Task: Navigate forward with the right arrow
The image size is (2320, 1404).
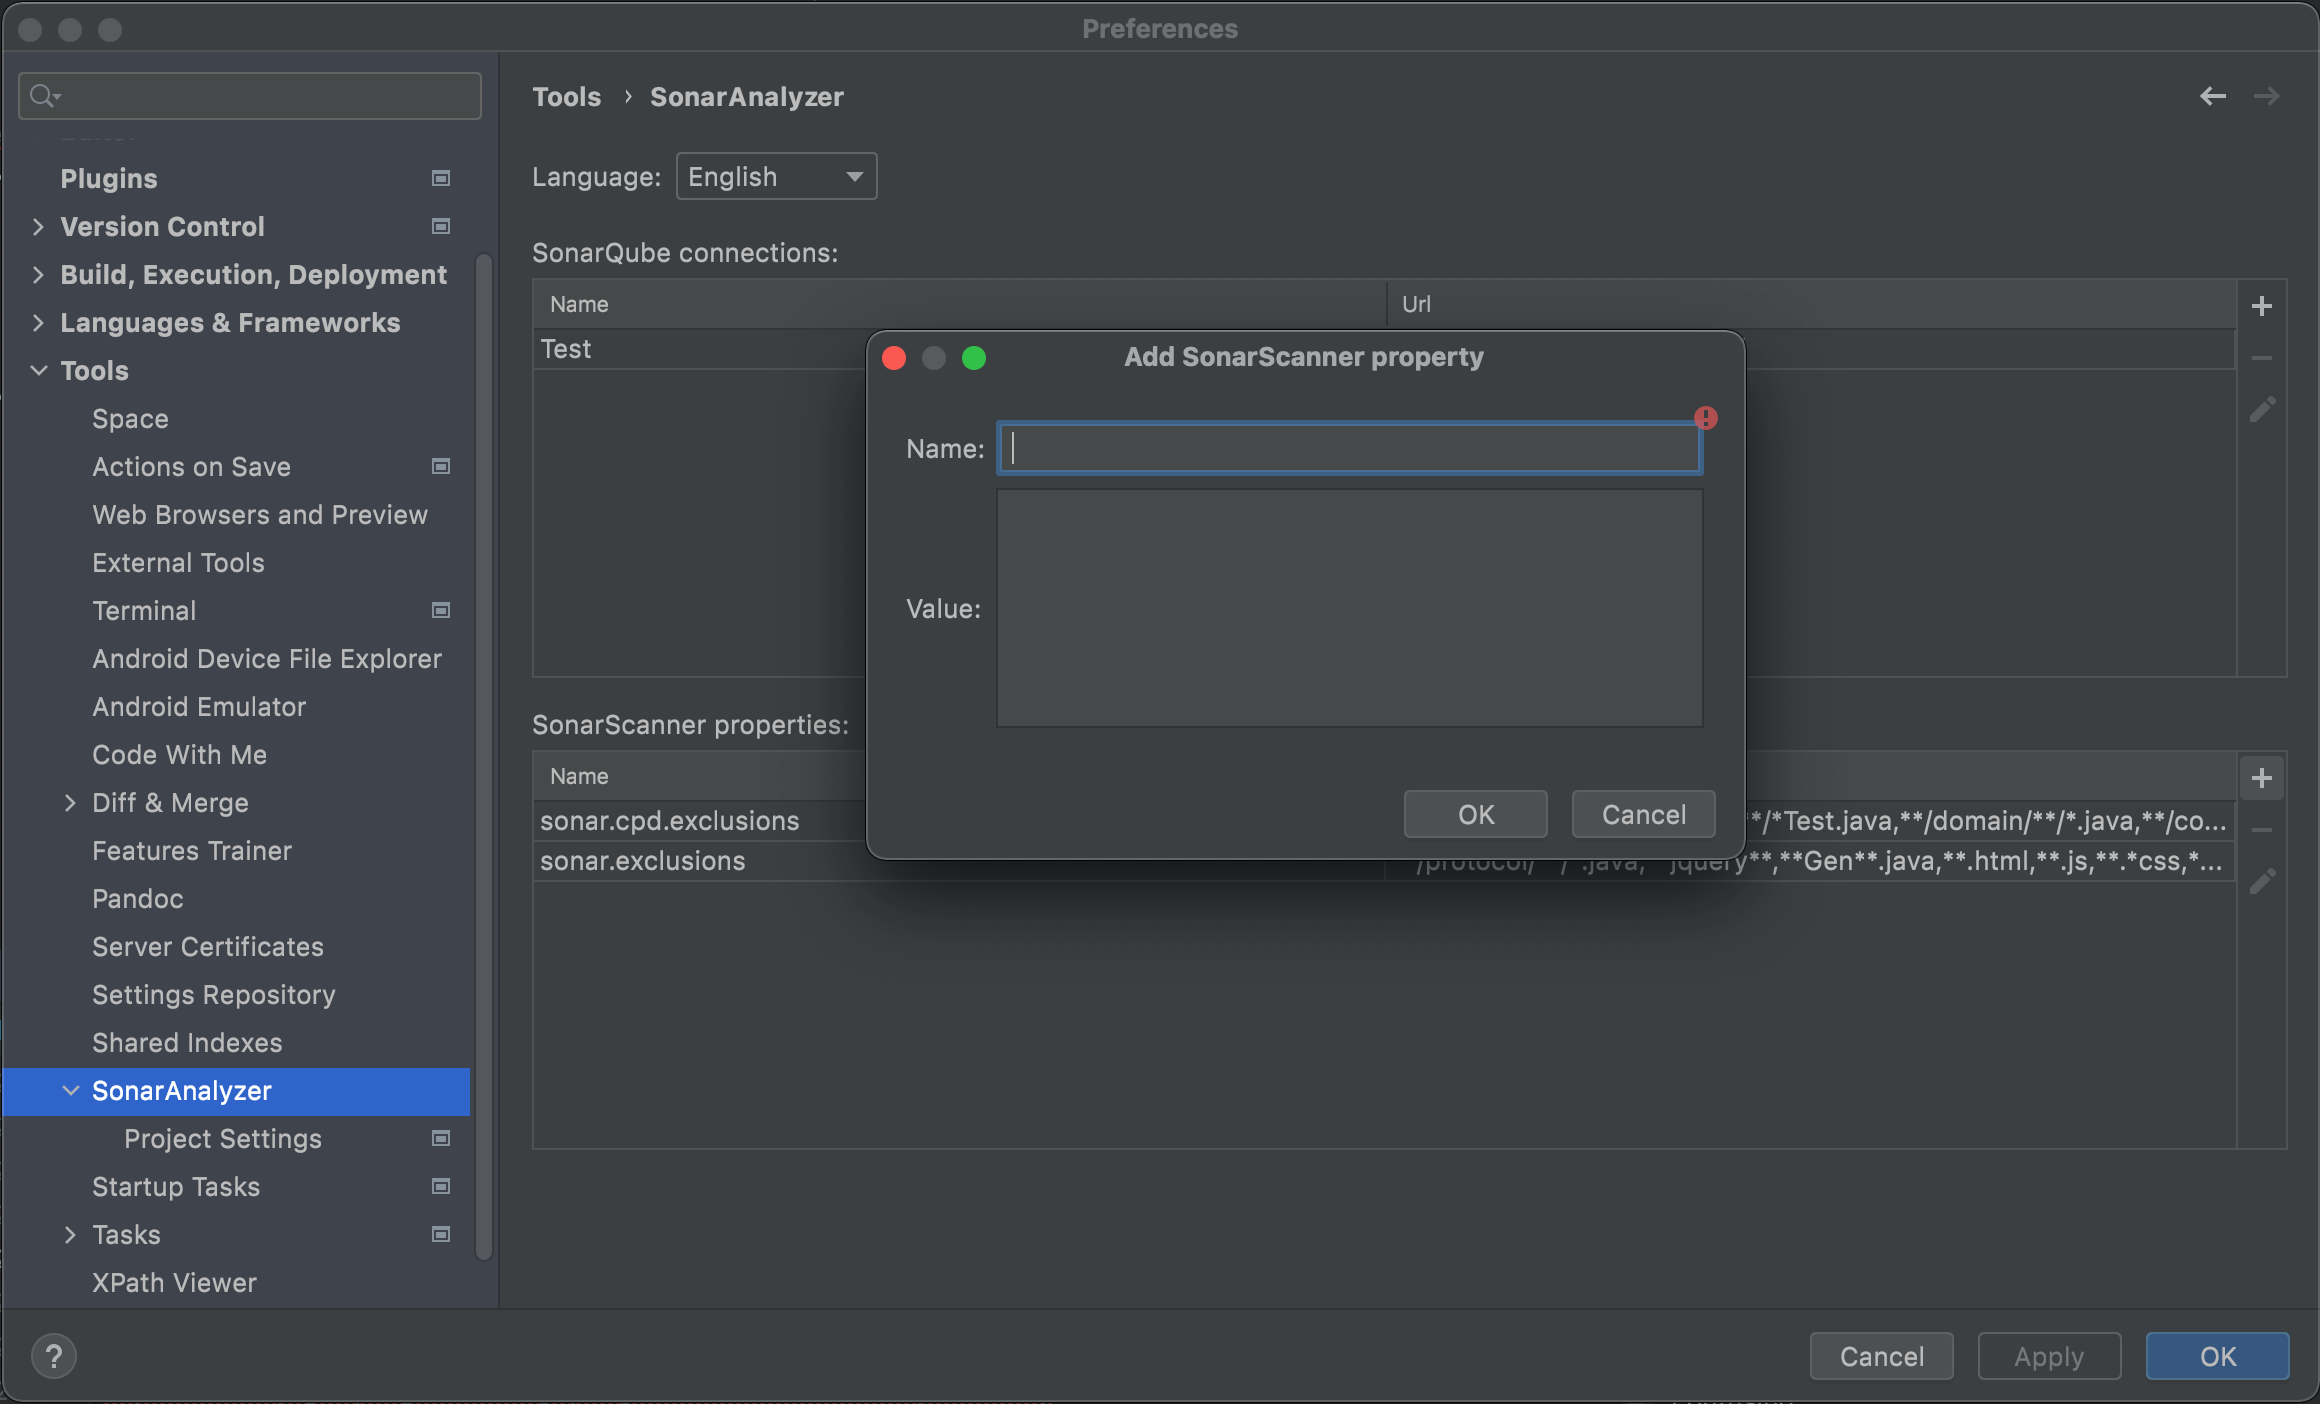Action: point(2266,96)
